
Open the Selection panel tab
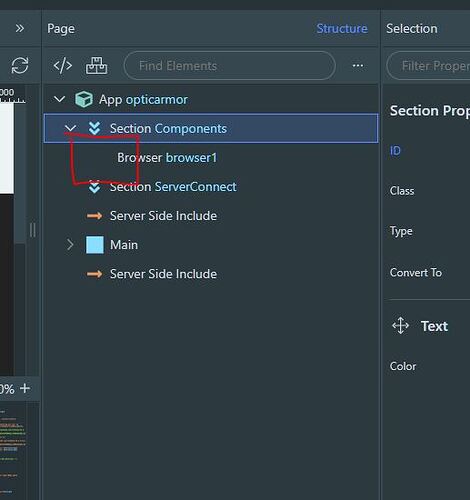(412, 29)
